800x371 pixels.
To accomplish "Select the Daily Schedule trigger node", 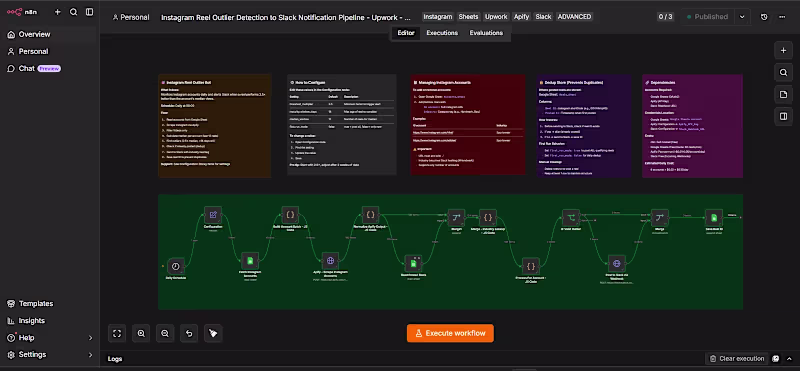I will pos(176,266).
